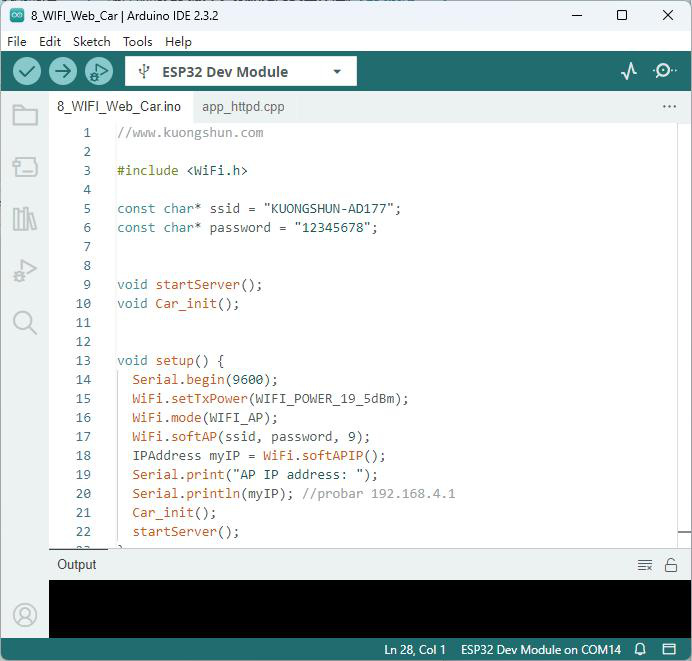
Task: Open the Serial Plotter
Action: pos(629,71)
